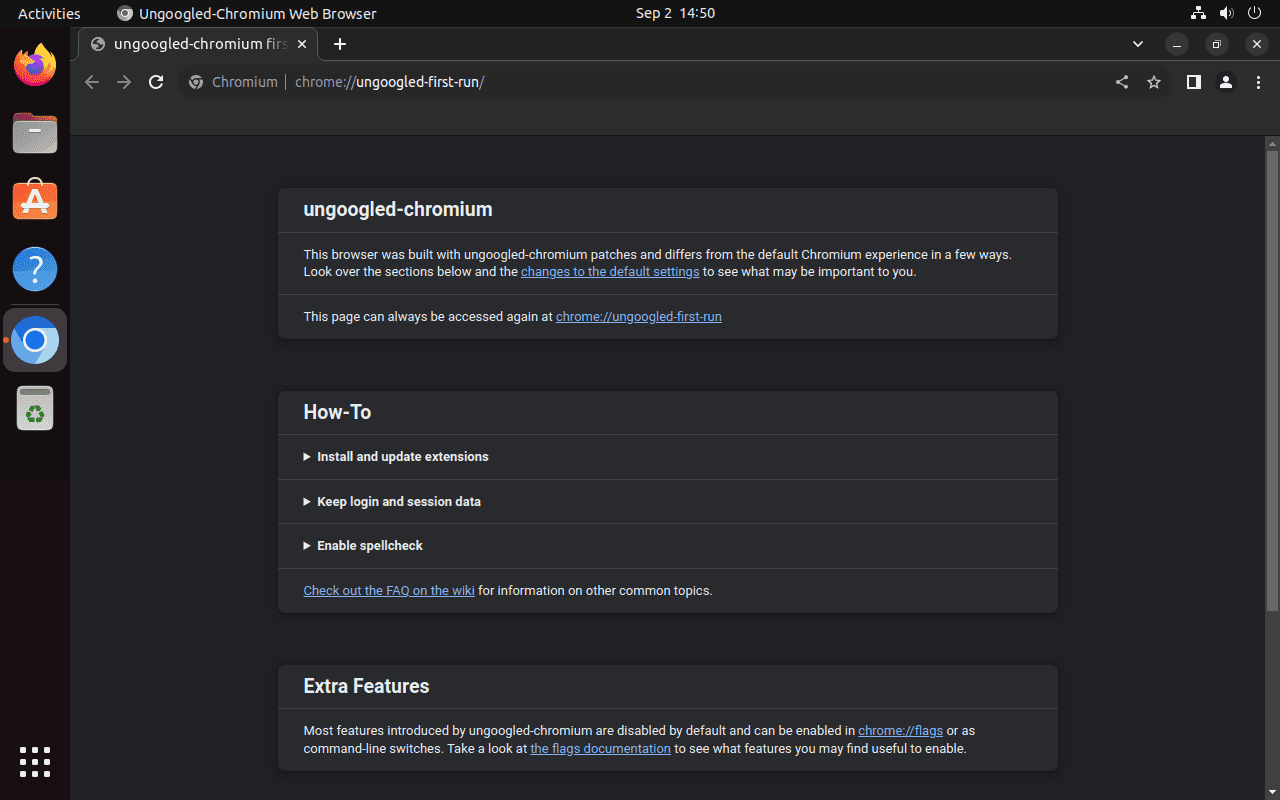Open the share icon in the toolbar
Viewport: 1280px width, 800px height.
(1121, 82)
